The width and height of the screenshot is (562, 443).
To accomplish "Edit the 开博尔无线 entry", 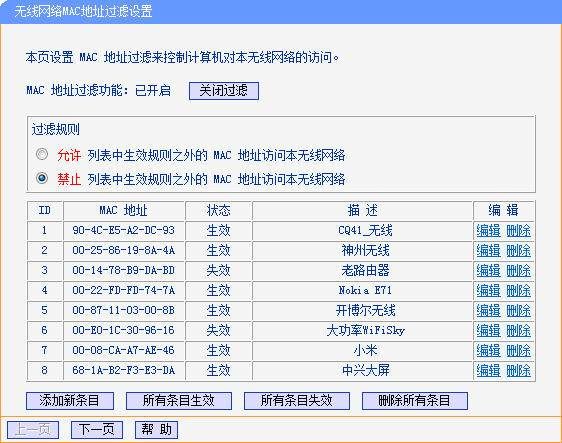I will click(488, 310).
